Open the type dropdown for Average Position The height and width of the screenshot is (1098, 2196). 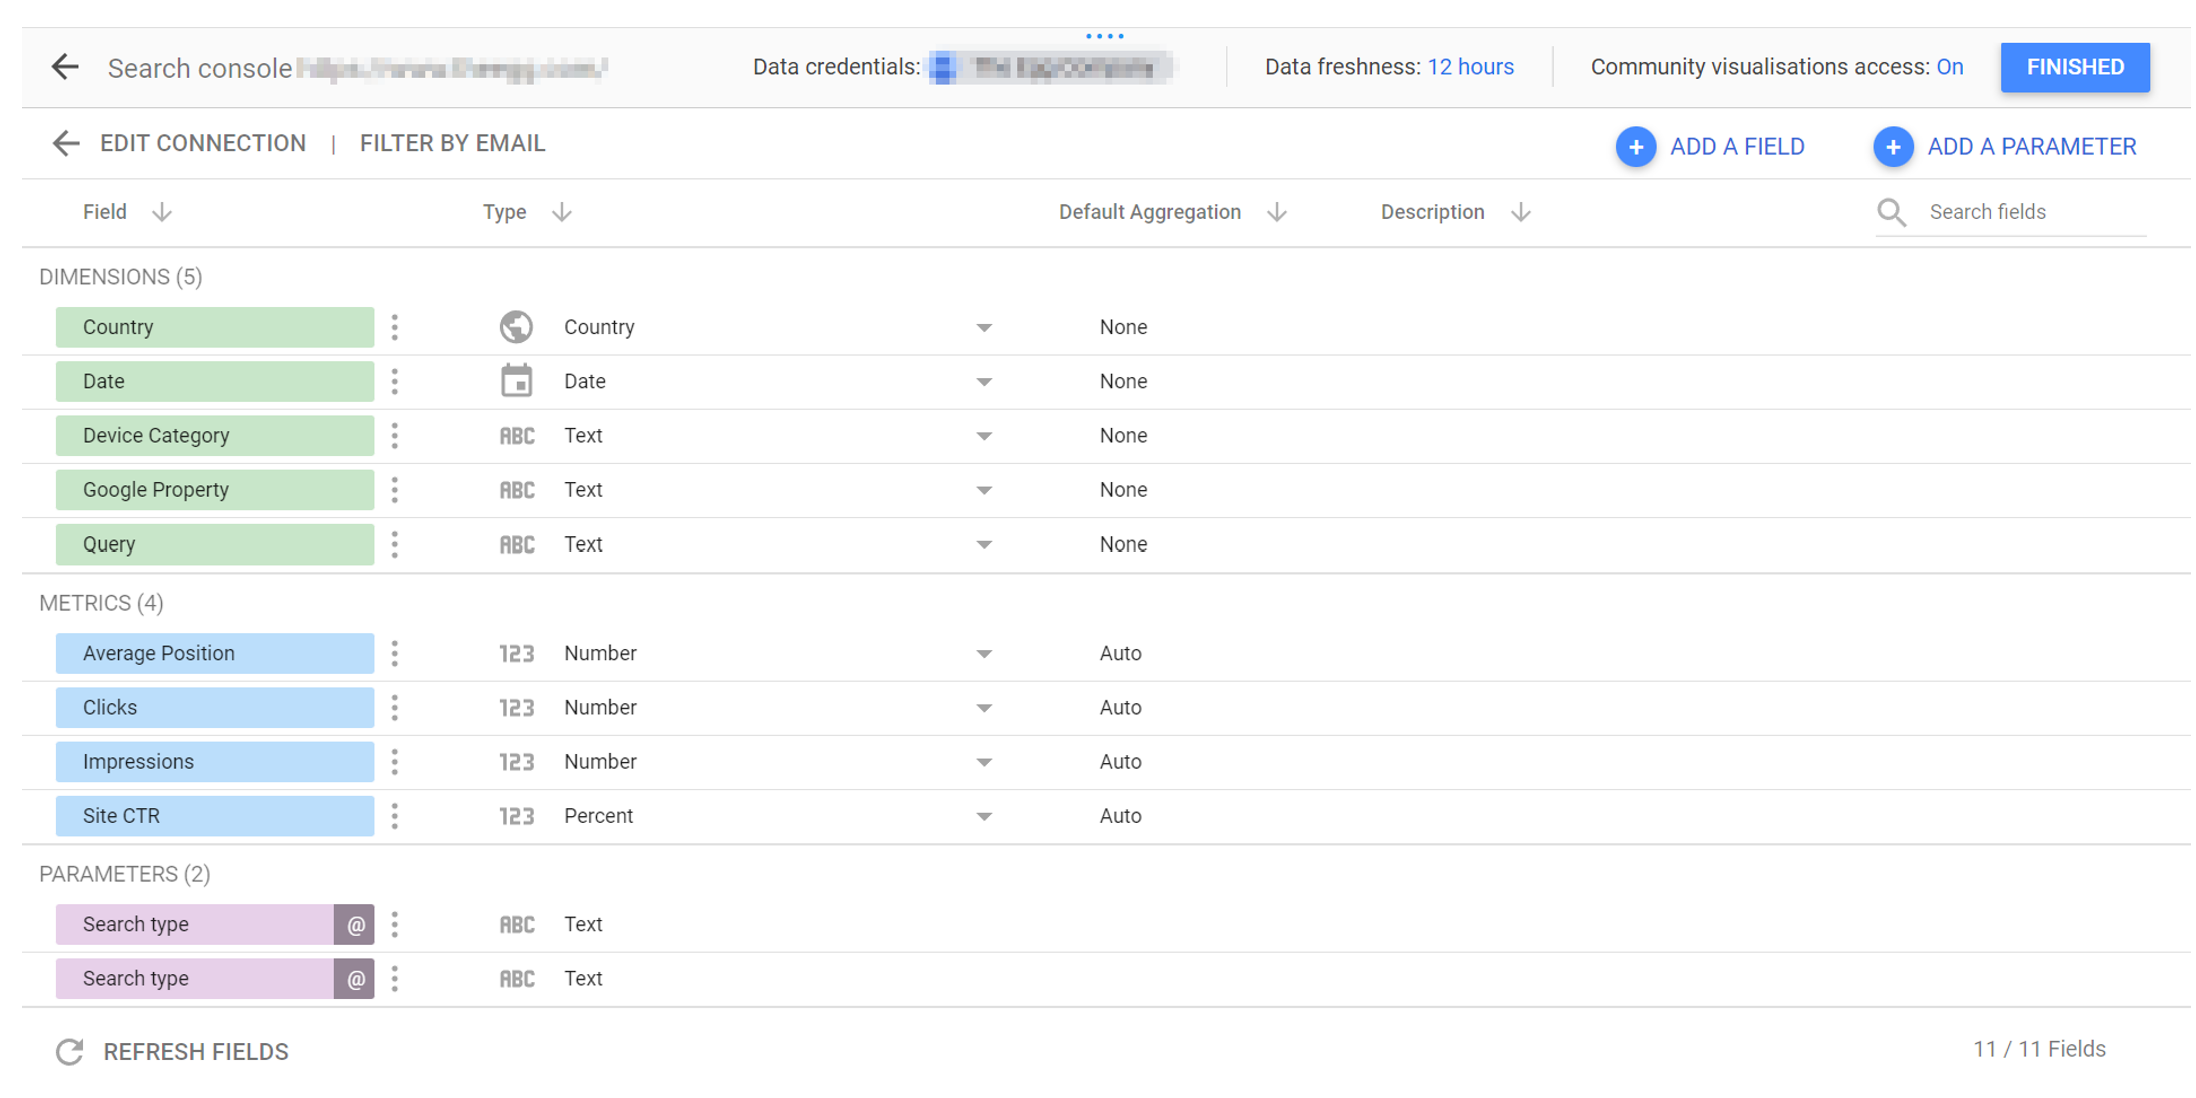pyautogui.click(x=984, y=654)
